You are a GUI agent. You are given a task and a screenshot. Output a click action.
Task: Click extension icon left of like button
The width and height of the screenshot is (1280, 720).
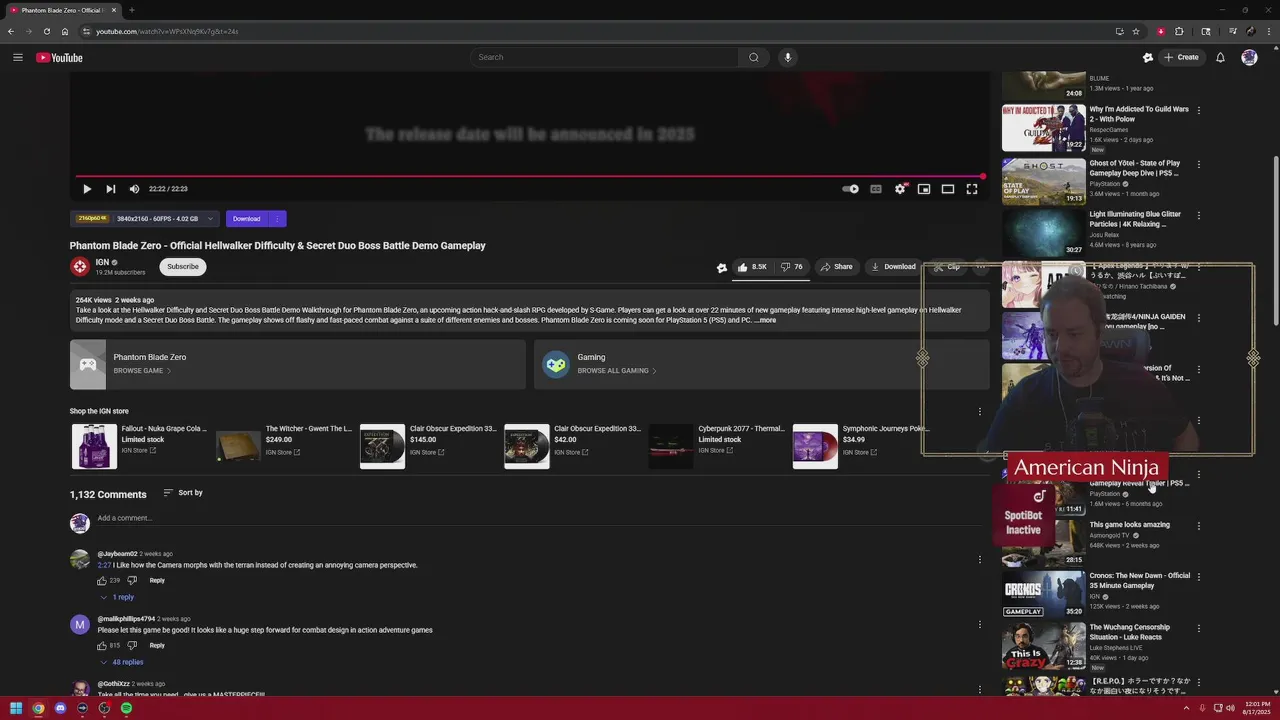coord(722,267)
